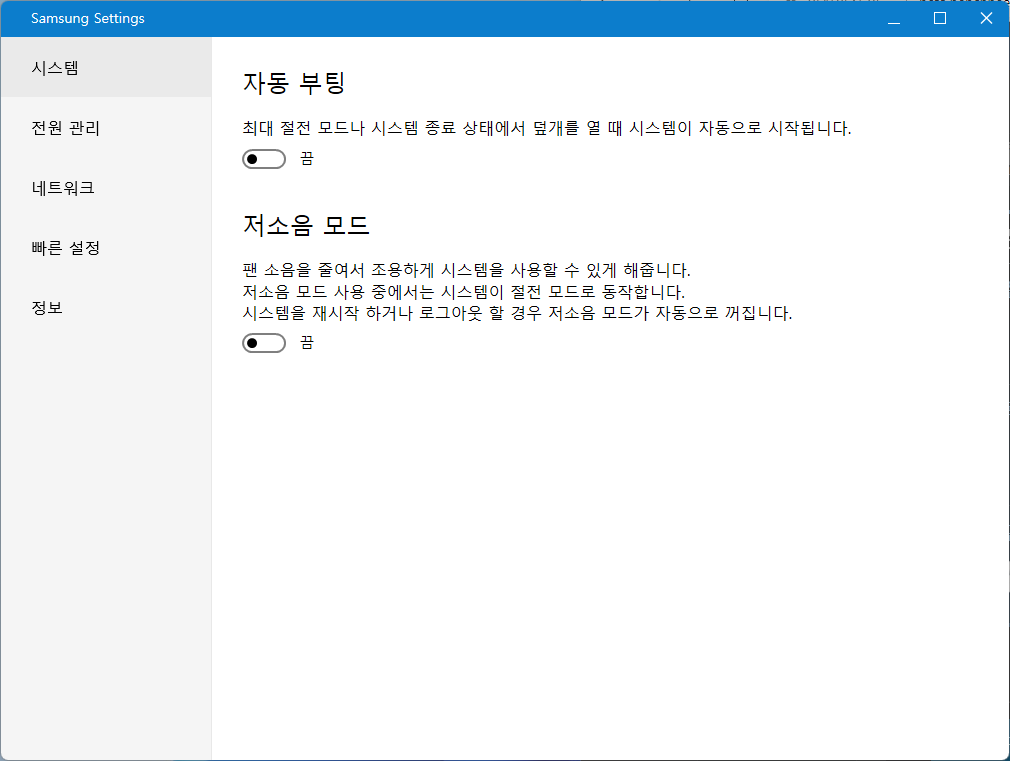Click the line about reducing 팬 소음
Viewport: 1010px width, 761px height.
point(466,271)
